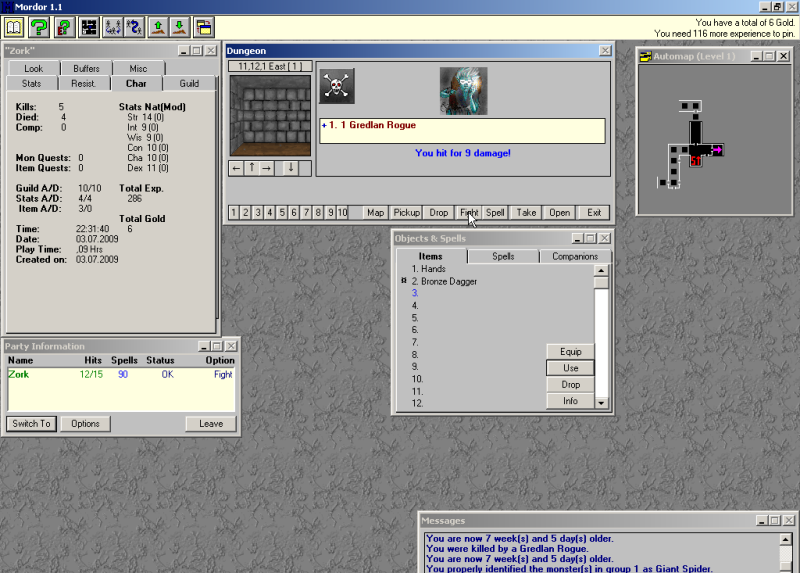Screen dimensions: 800x573
Task: Open the dungeon map grid toolbar icon
Action: (89, 27)
